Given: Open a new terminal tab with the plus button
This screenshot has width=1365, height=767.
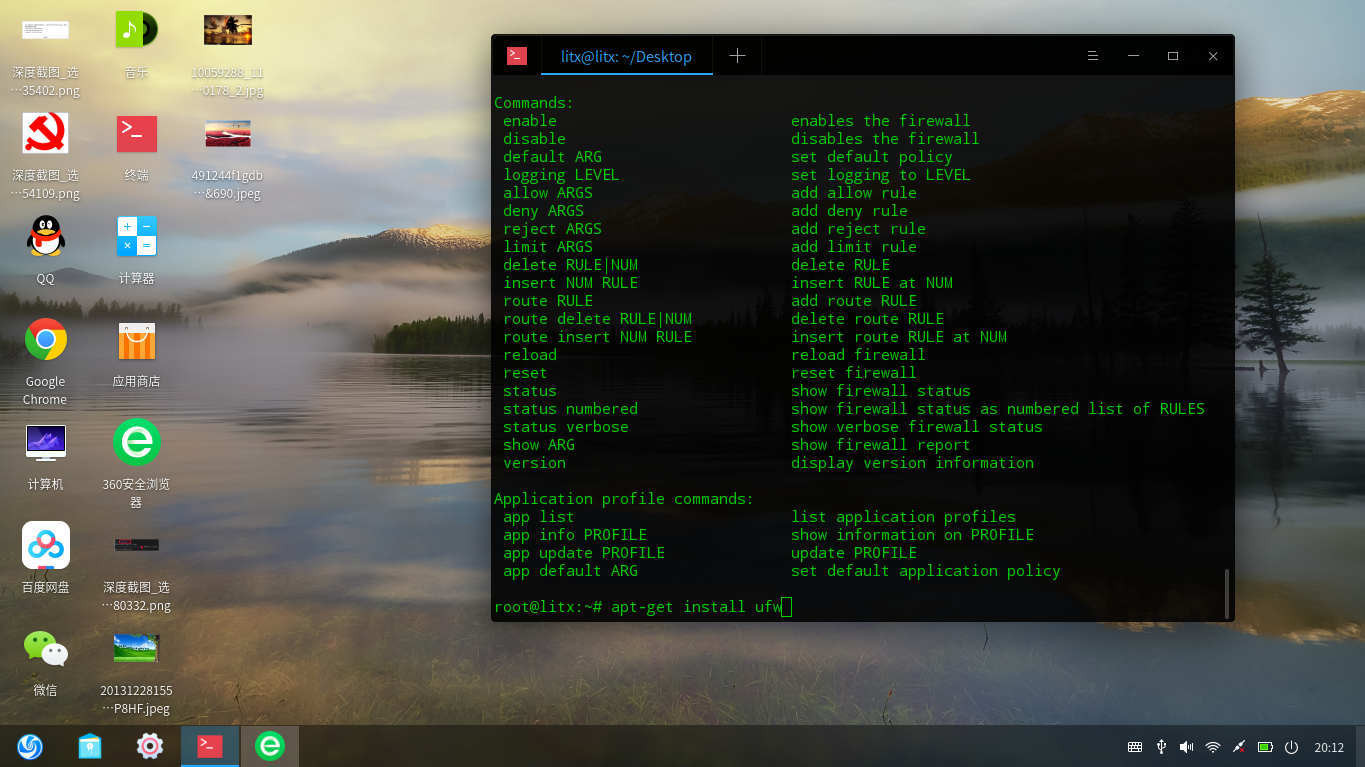Looking at the screenshot, I should click(737, 56).
